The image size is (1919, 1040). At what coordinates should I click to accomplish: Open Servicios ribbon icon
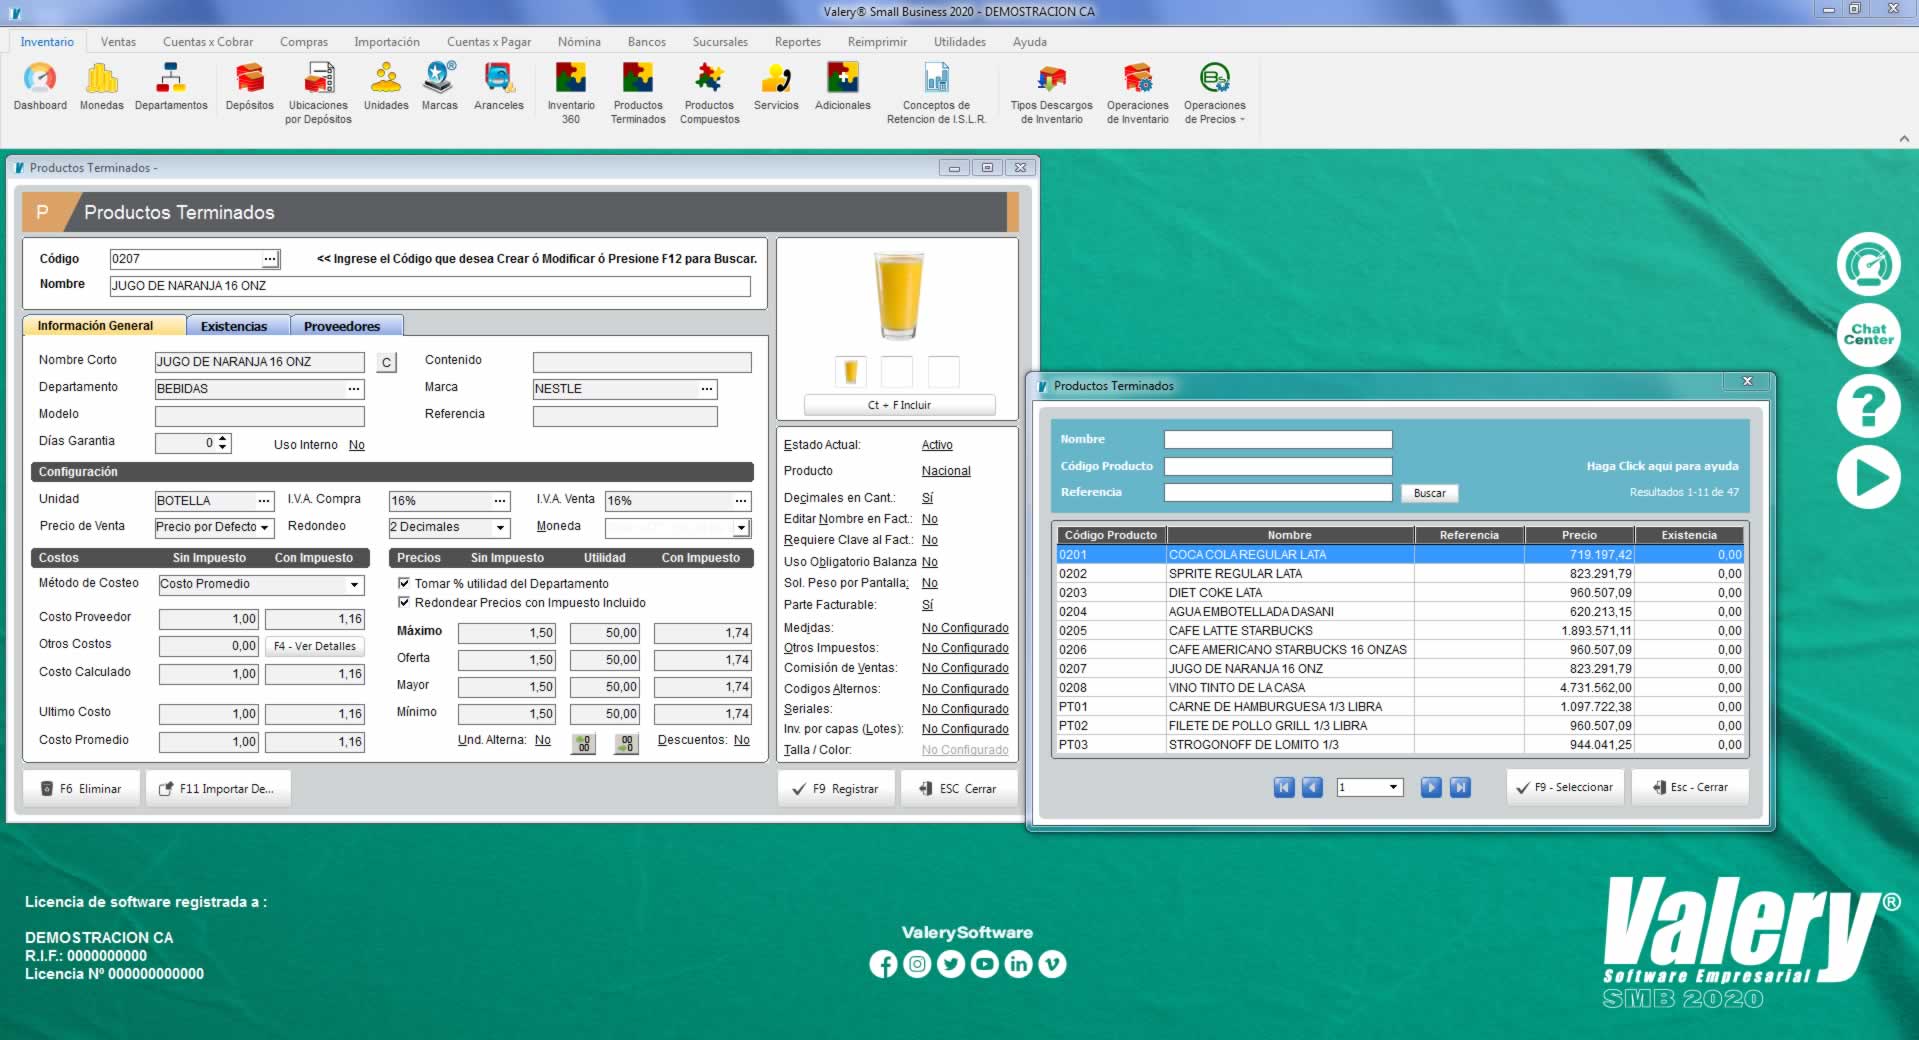tap(776, 87)
